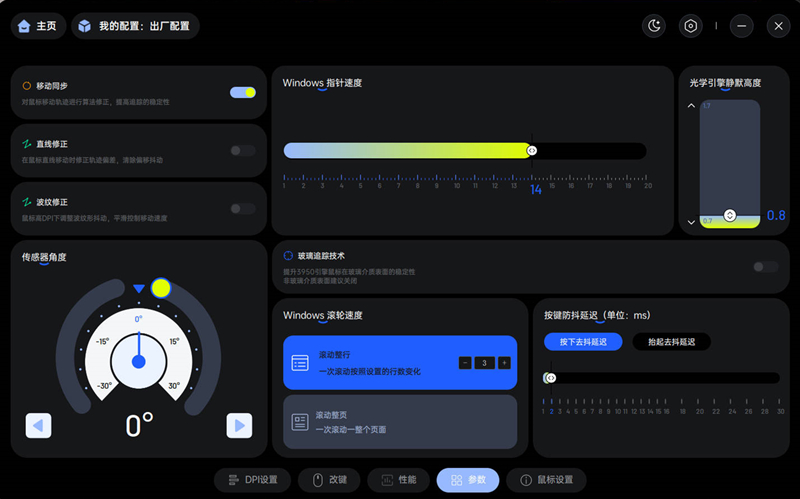Click the 滚动整行 line scroll icon

(x=299, y=362)
